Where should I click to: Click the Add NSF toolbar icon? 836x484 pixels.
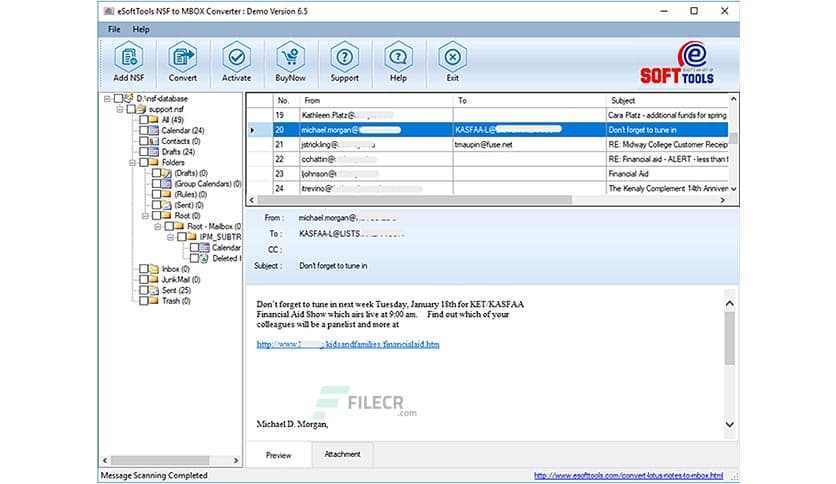(x=129, y=57)
